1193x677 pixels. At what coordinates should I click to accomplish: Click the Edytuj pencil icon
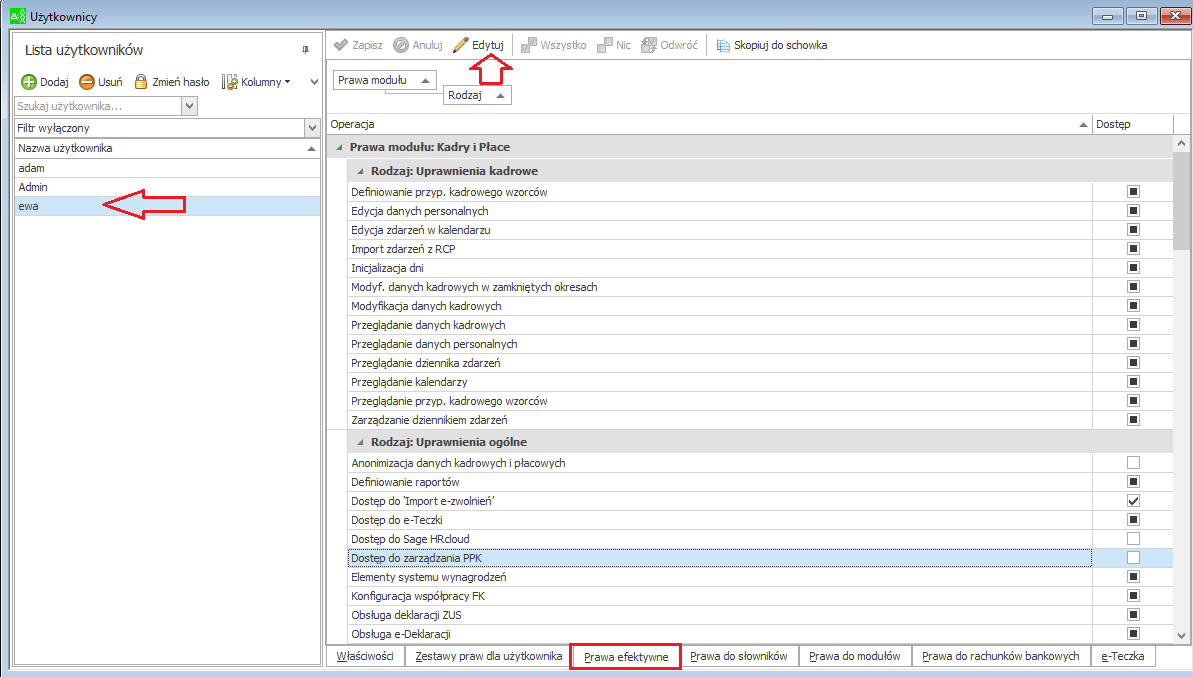click(460, 45)
